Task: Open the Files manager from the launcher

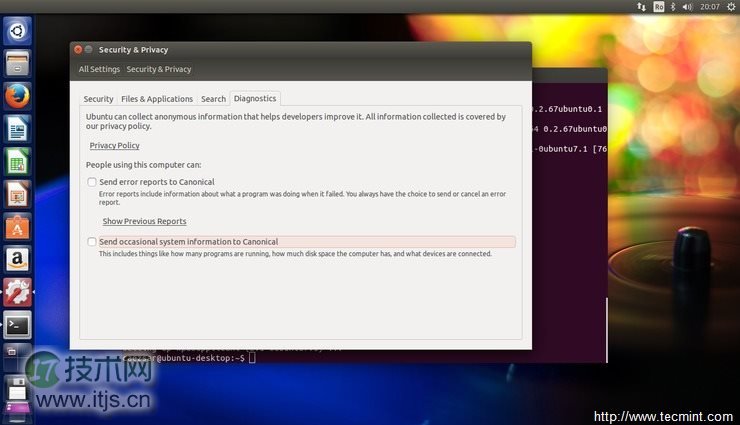Action: pos(17,63)
